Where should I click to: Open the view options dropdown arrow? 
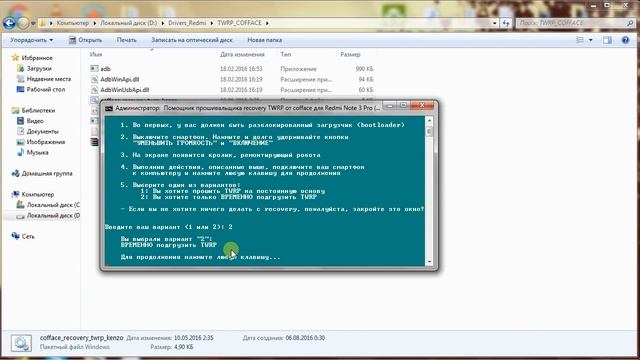click(x=591, y=40)
